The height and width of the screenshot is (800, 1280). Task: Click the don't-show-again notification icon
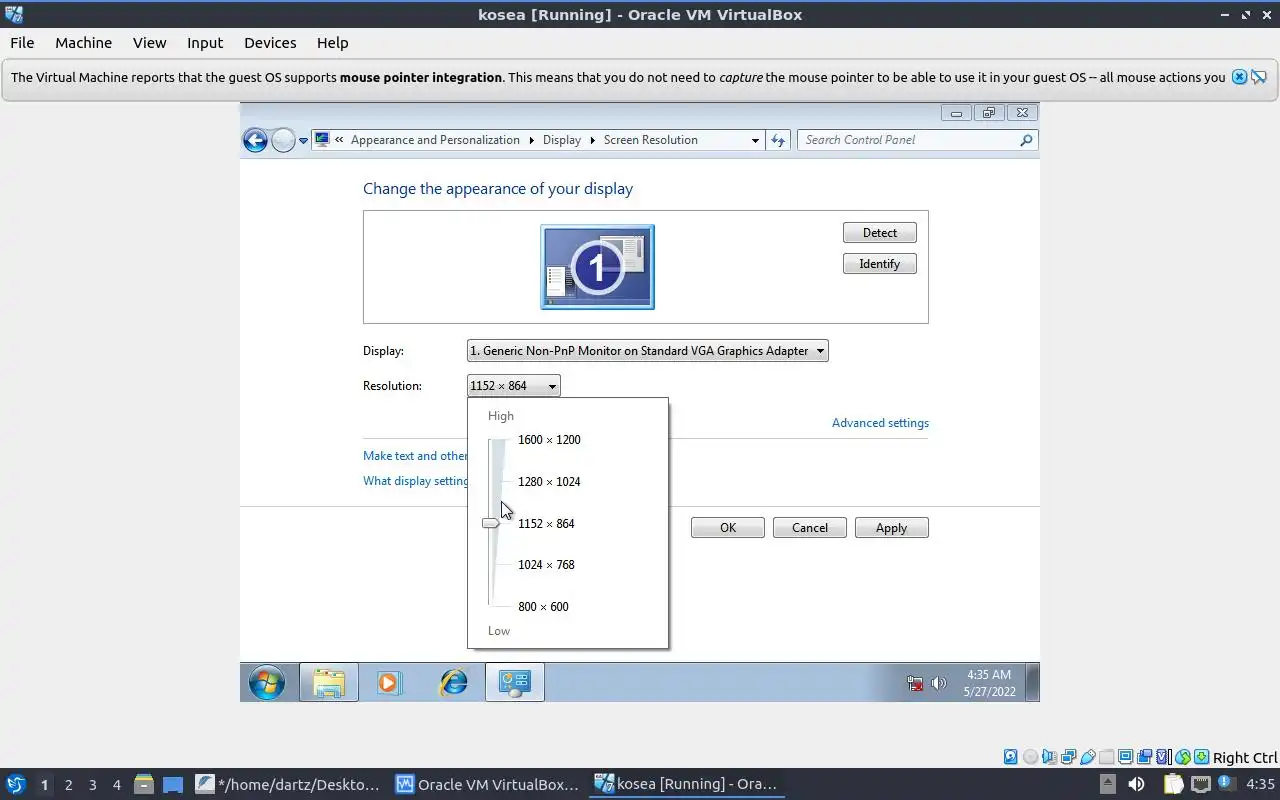pyautogui.click(x=1259, y=77)
